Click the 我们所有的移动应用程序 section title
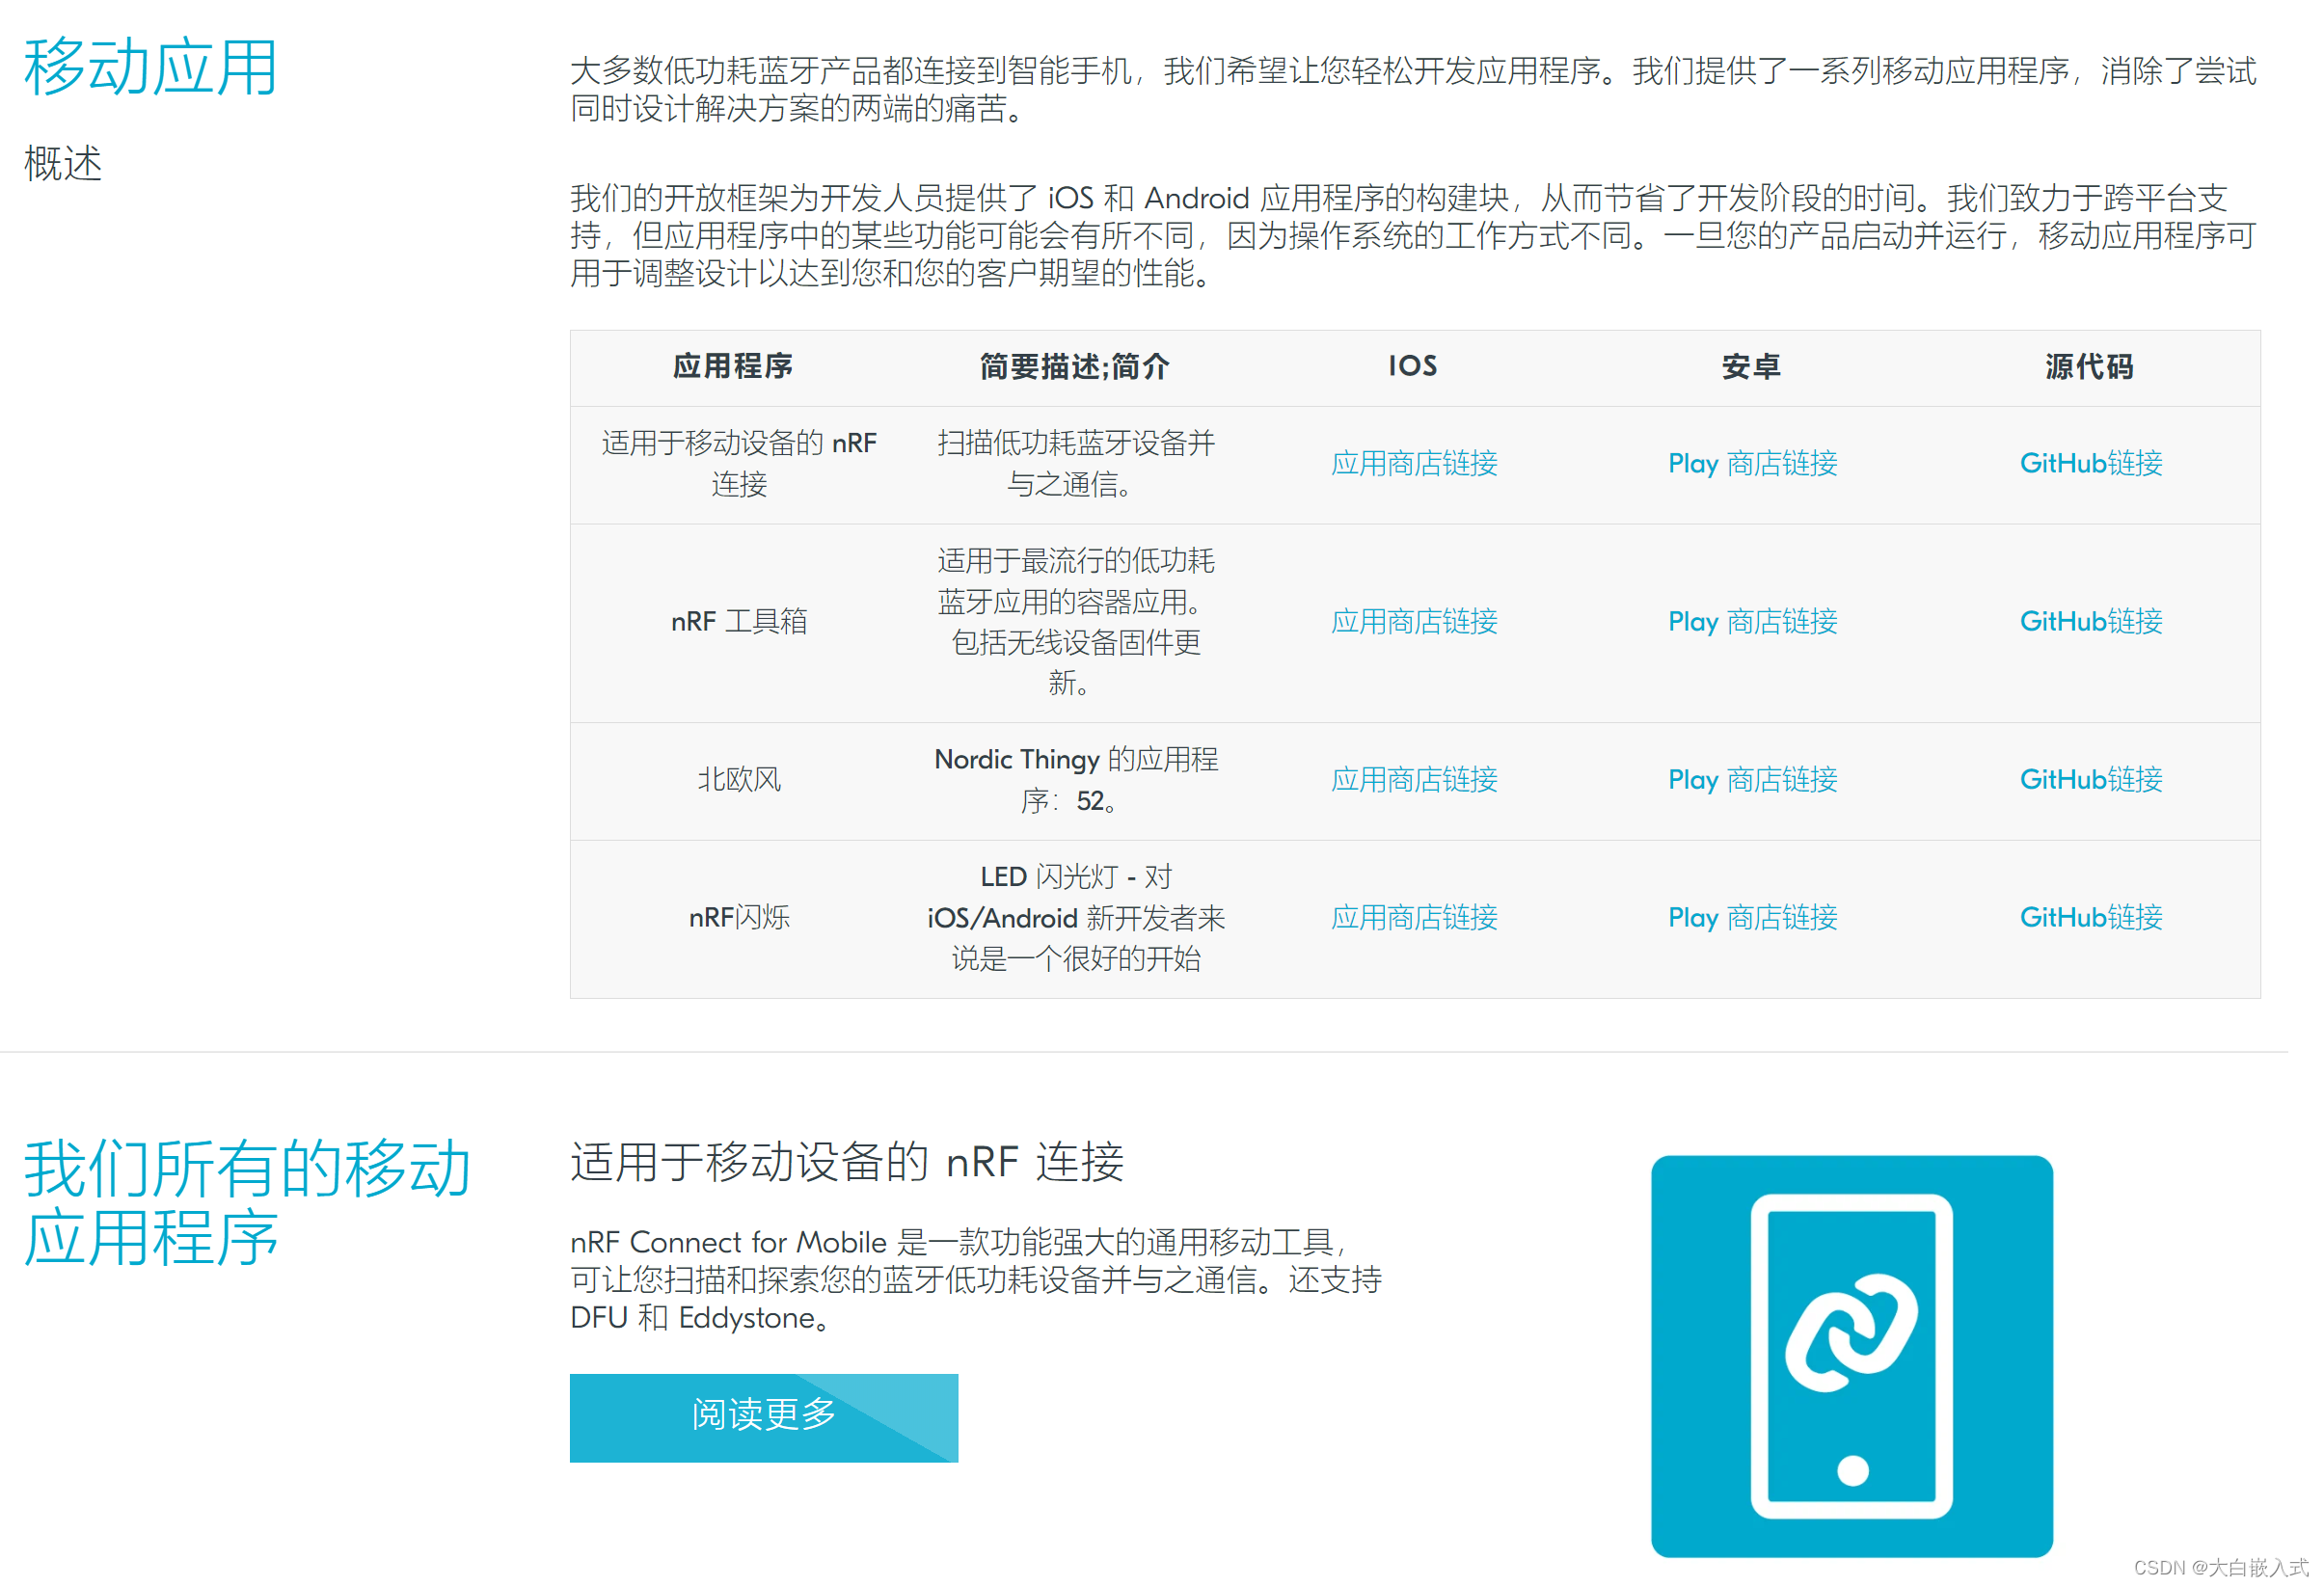2324x1587 pixels. click(245, 1203)
